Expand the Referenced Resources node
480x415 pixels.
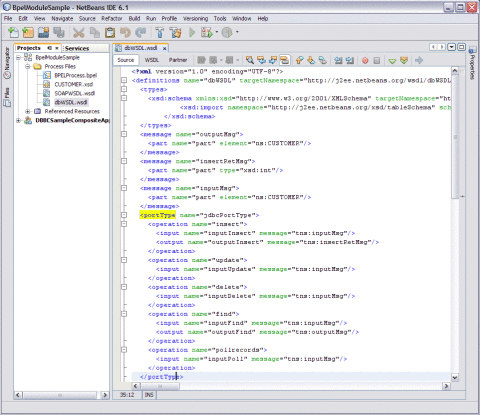pos(28,111)
